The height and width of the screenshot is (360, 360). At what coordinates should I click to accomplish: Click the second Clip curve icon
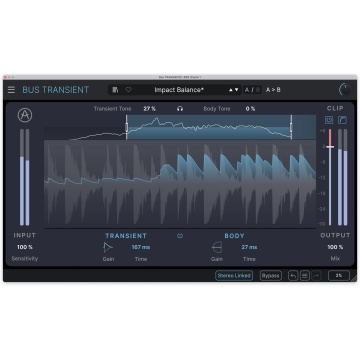pos(342,120)
